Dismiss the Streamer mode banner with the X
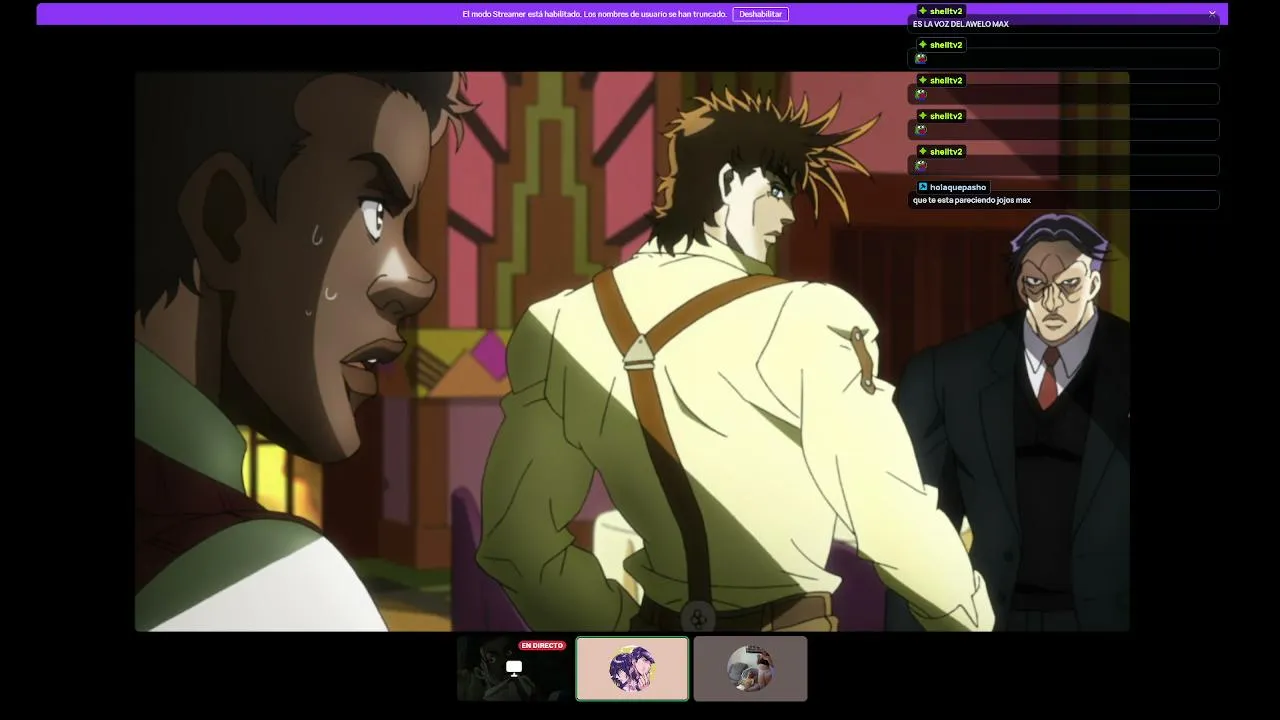Image resolution: width=1280 pixels, height=720 pixels. click(1212, 14)
